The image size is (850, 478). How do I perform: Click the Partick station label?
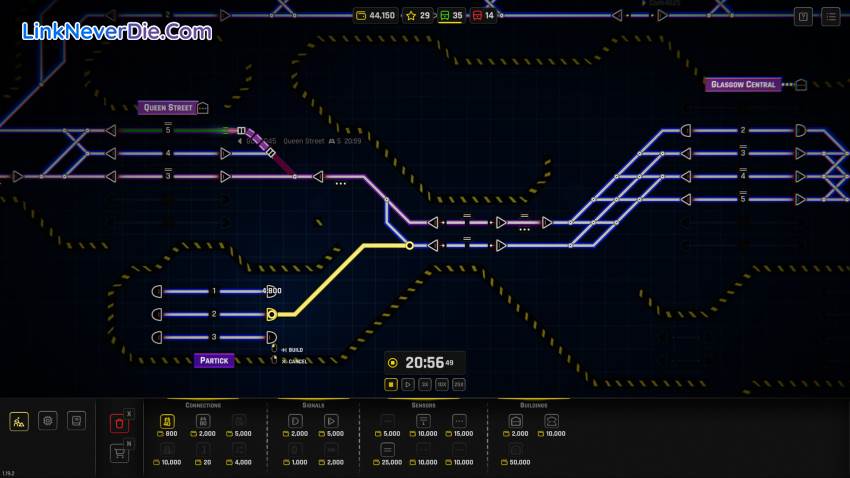point(214,360)
